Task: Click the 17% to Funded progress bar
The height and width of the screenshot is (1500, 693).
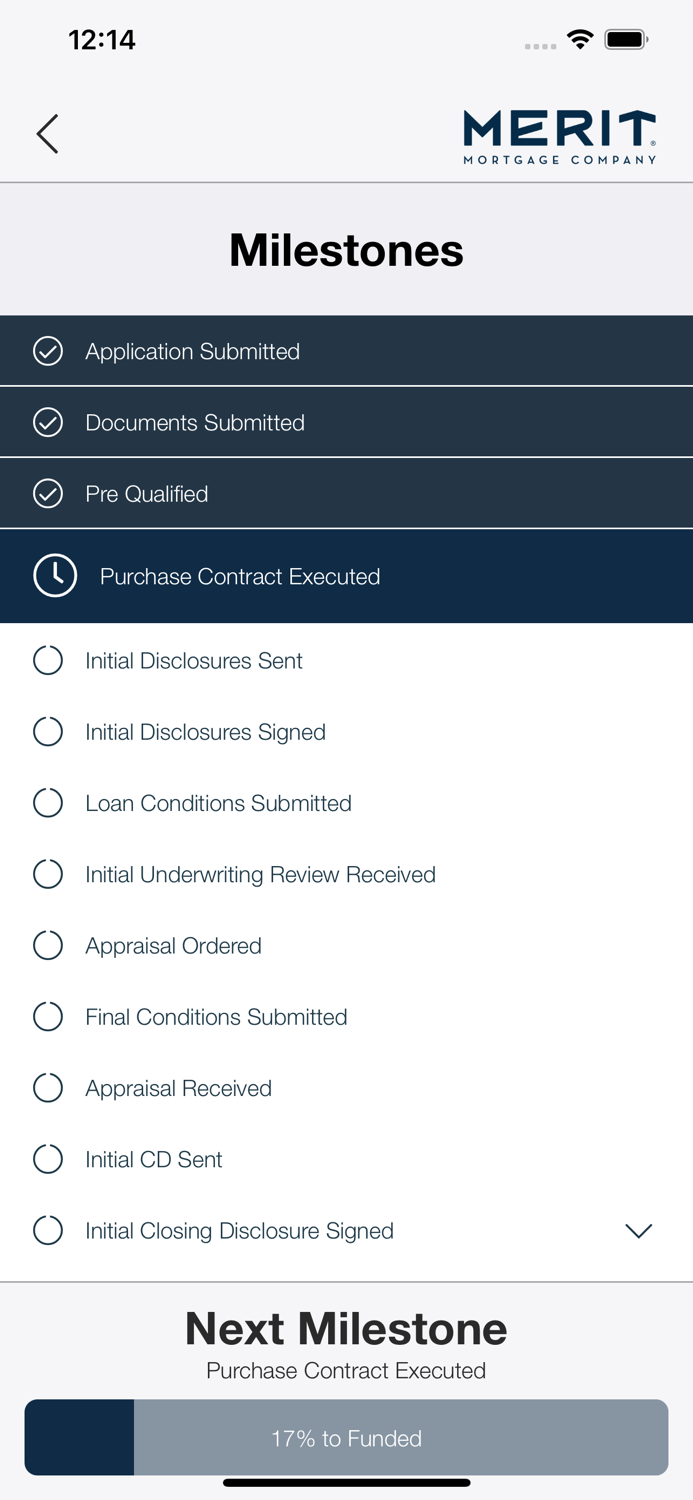Action: [346, 1437]
